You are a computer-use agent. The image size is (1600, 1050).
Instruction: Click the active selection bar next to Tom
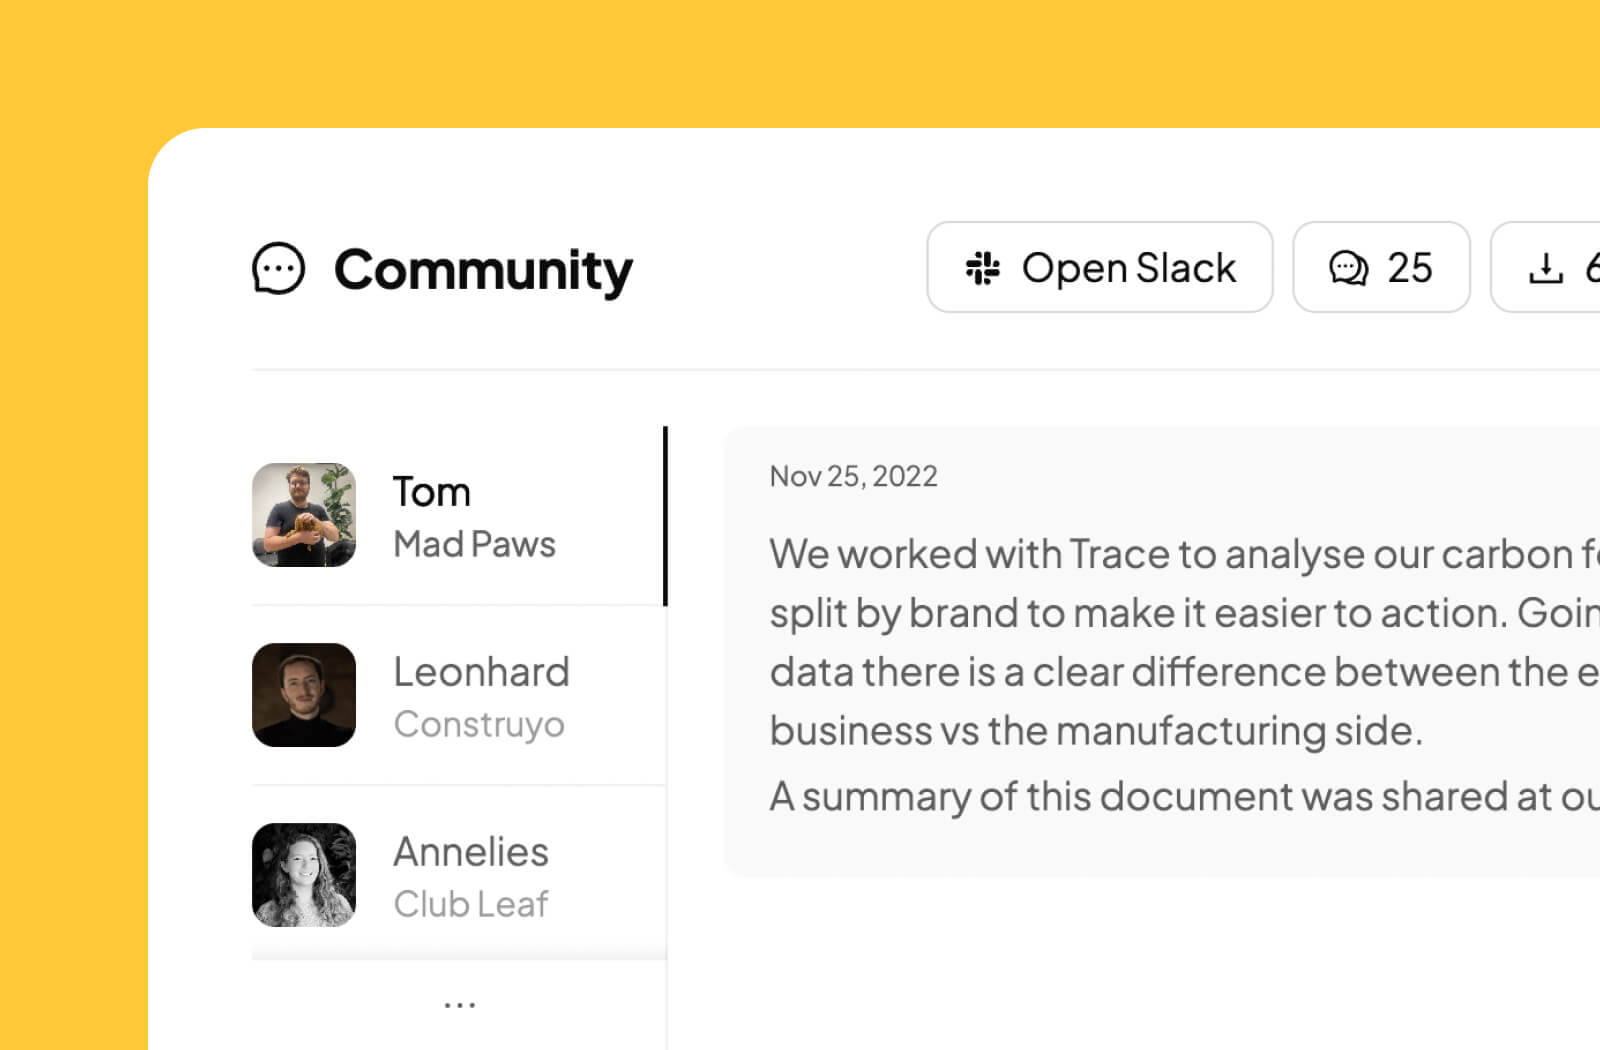pos(667,515)
